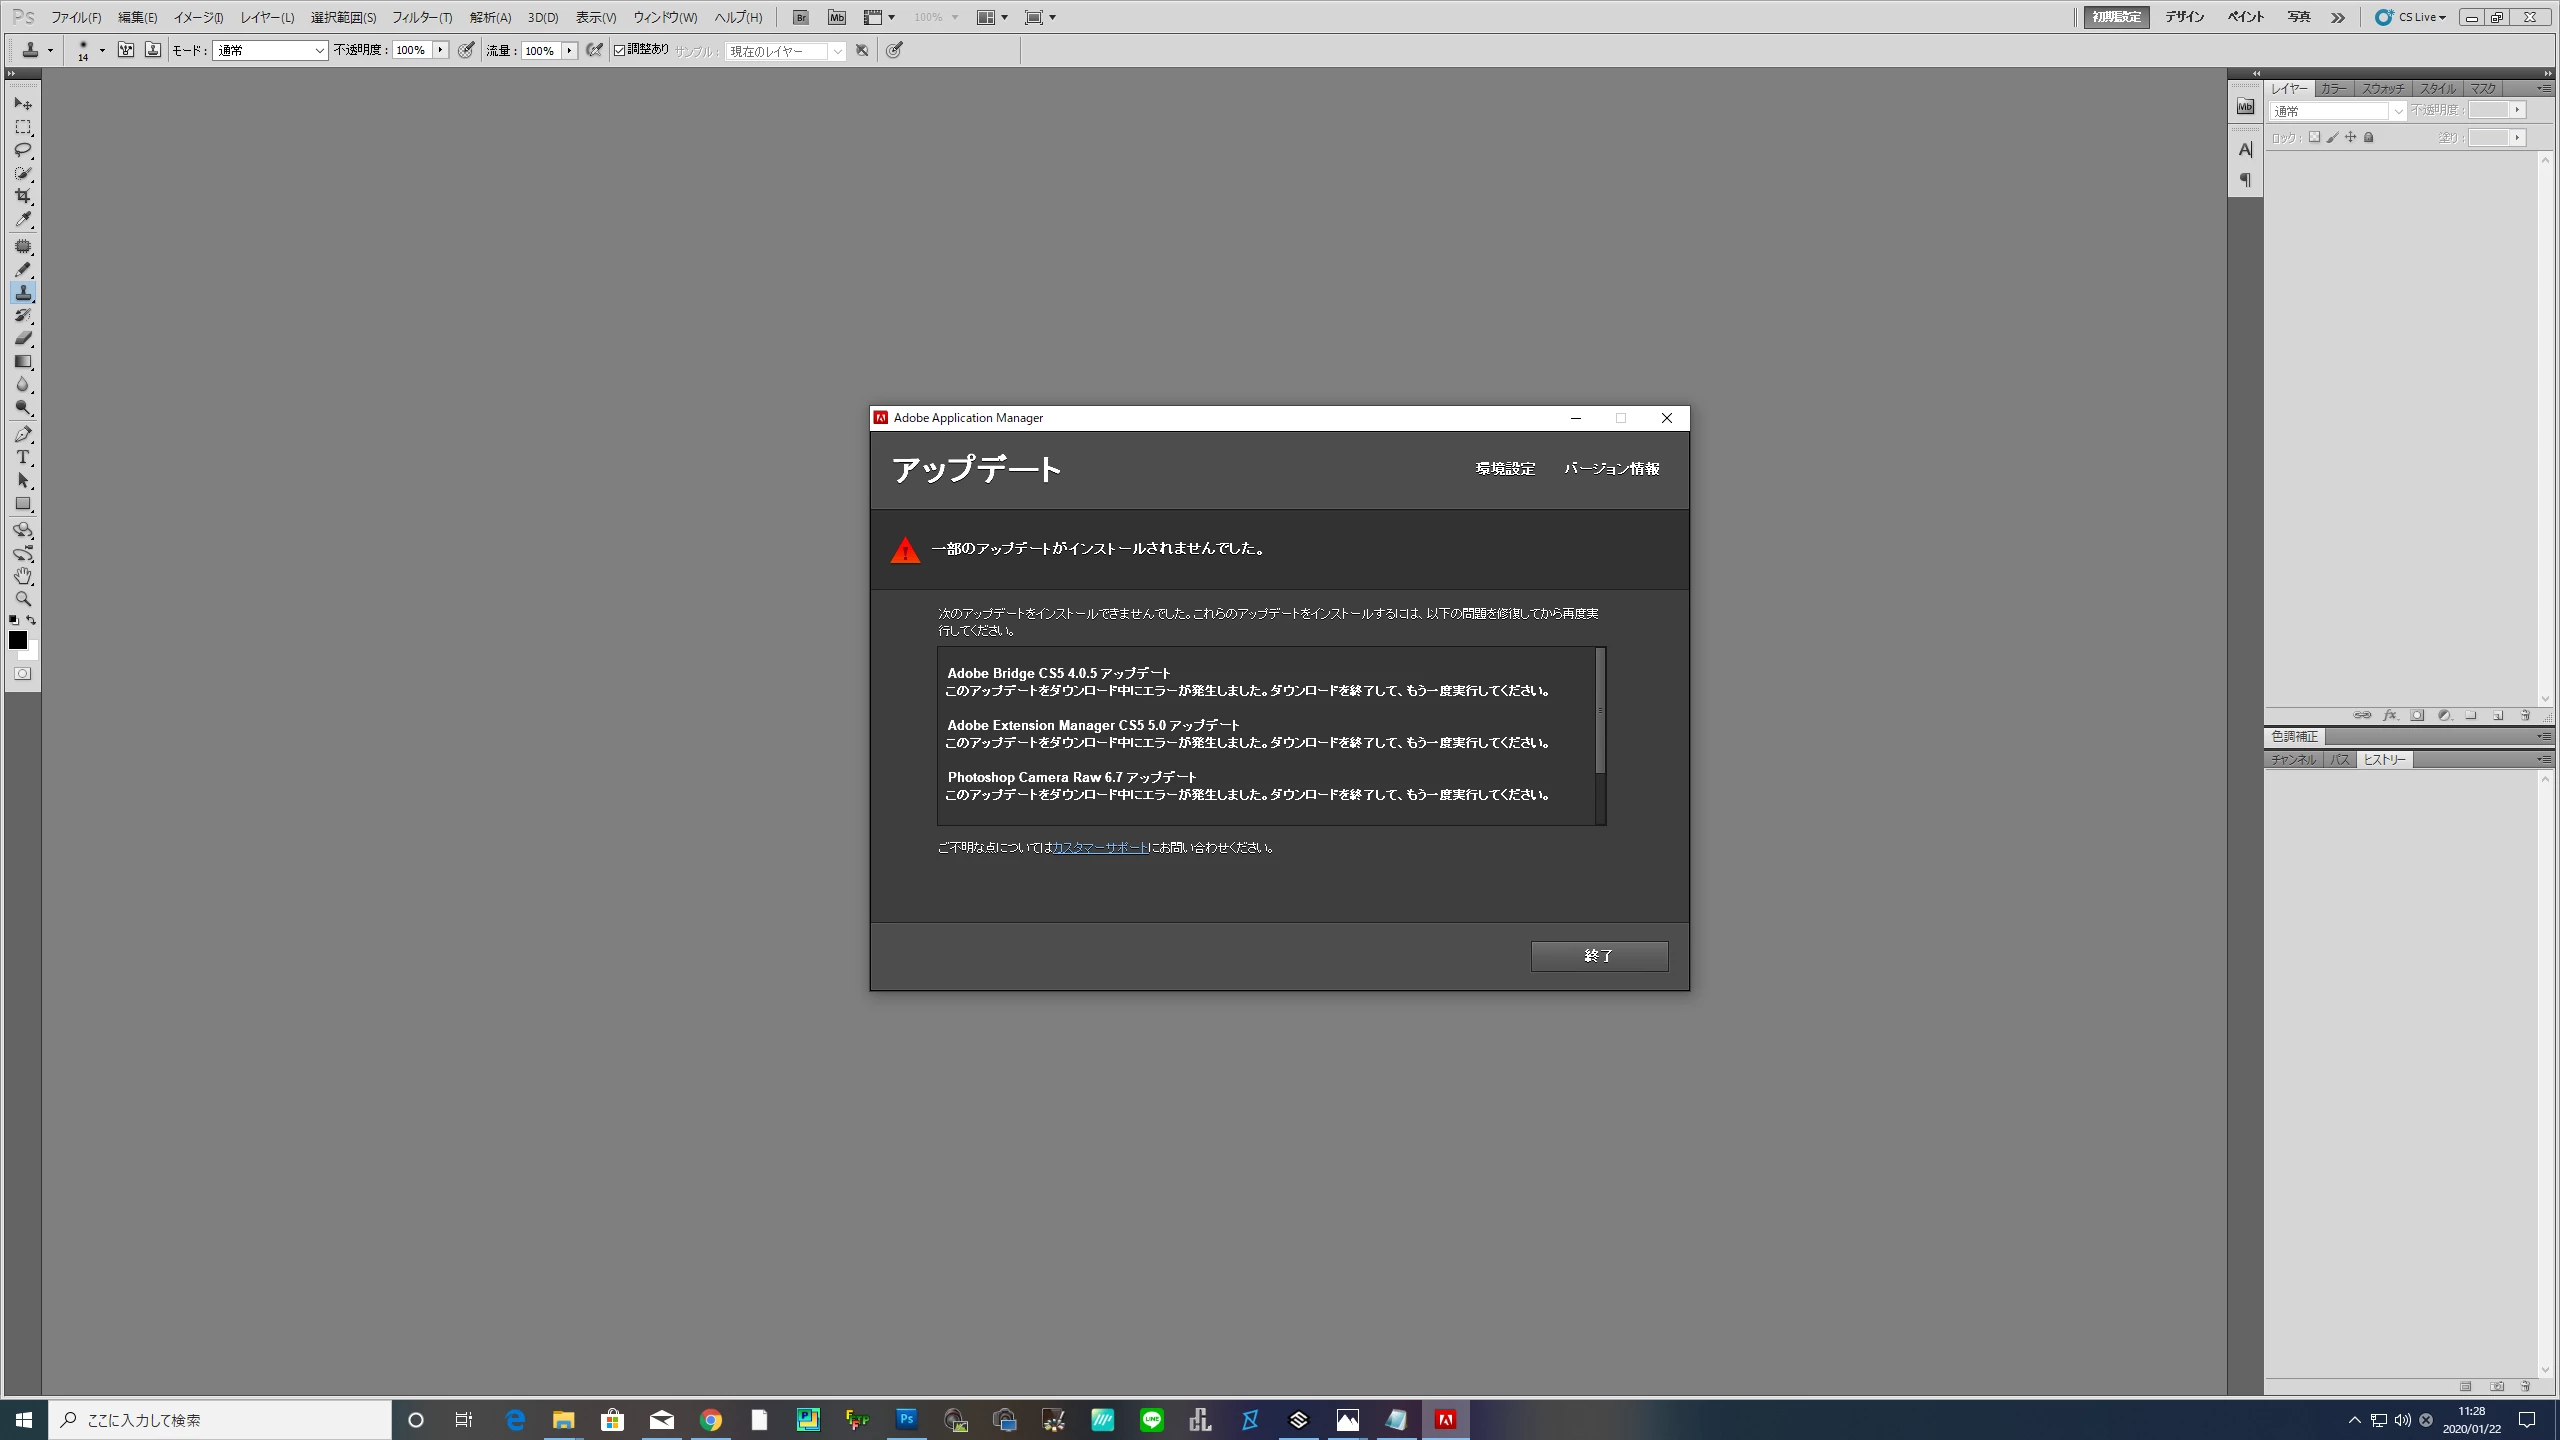Launch Bridge from the Br icon
The width and height of the screenshot is (2560, 1440).
800,17
